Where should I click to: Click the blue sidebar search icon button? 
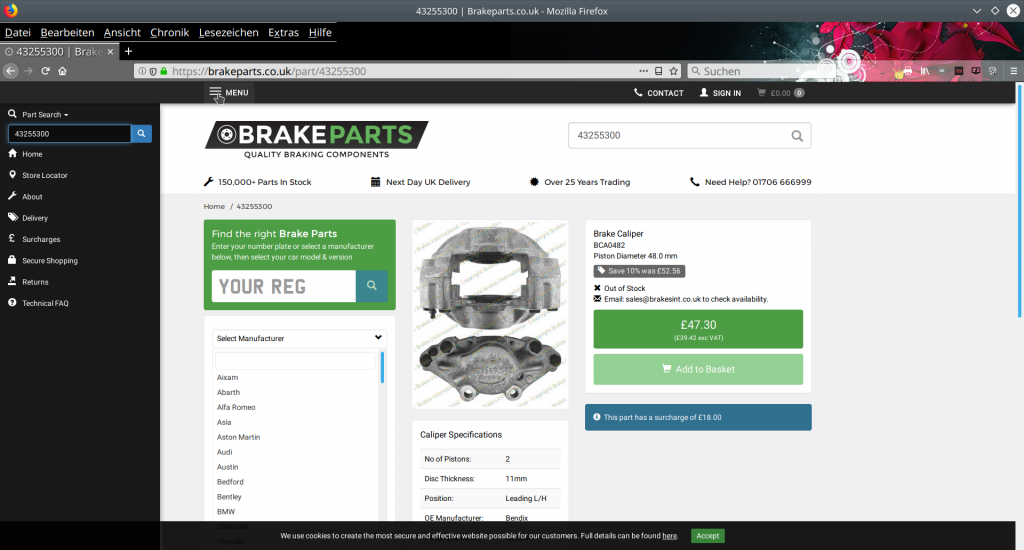pyautogui.click(x=142, y=133)
